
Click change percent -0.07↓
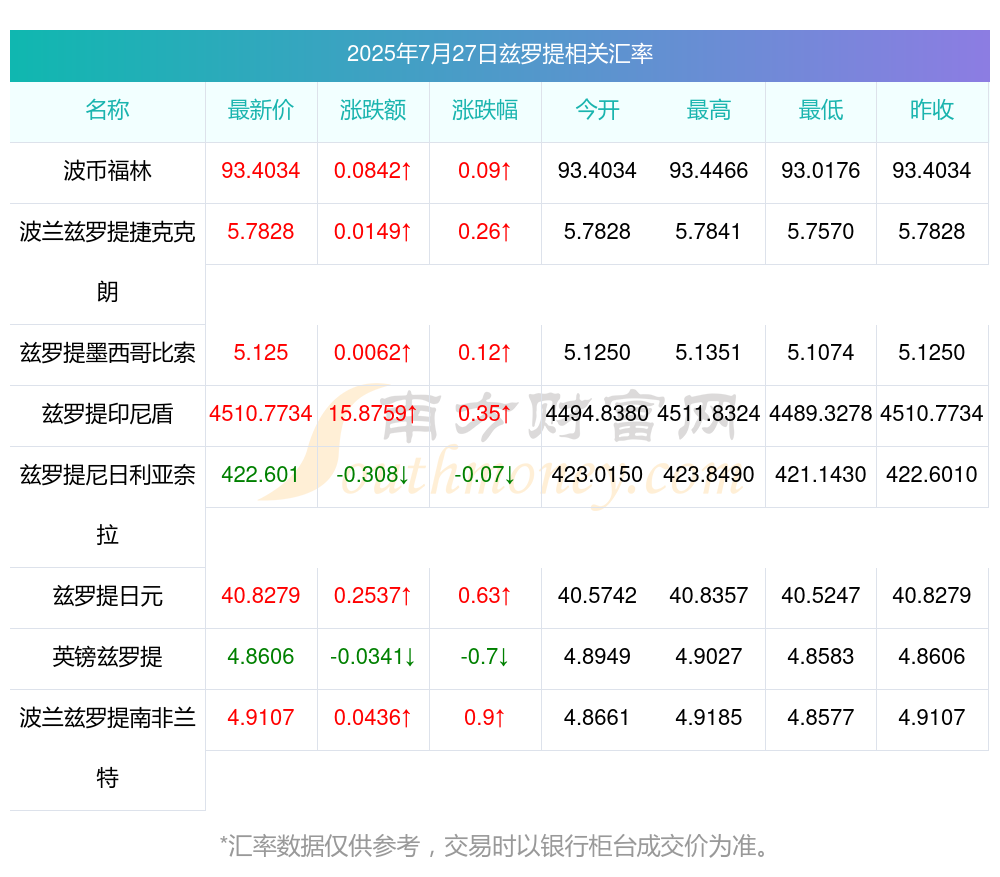(x=485, y=475)
